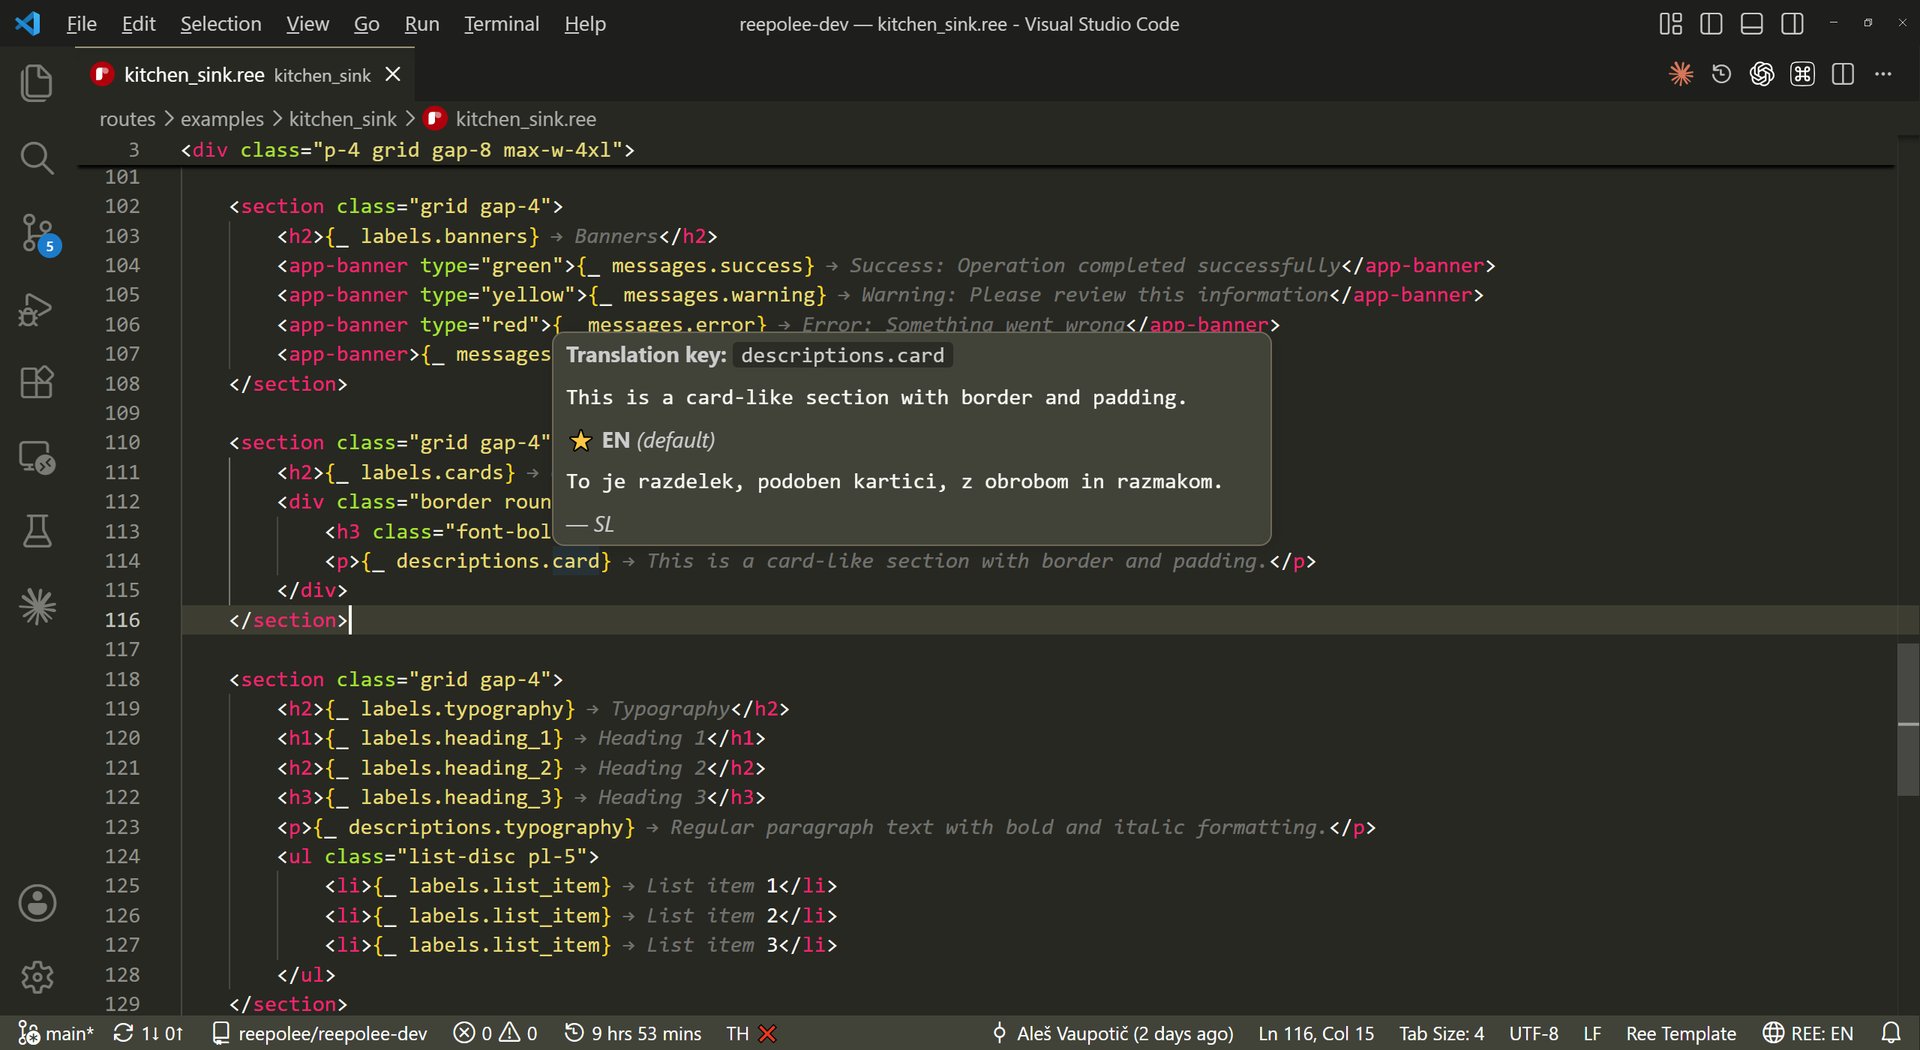Viewport: 1920px width, 1050px height.
Task: Open notifications bell
Action: click(x=1891, y=1033)
